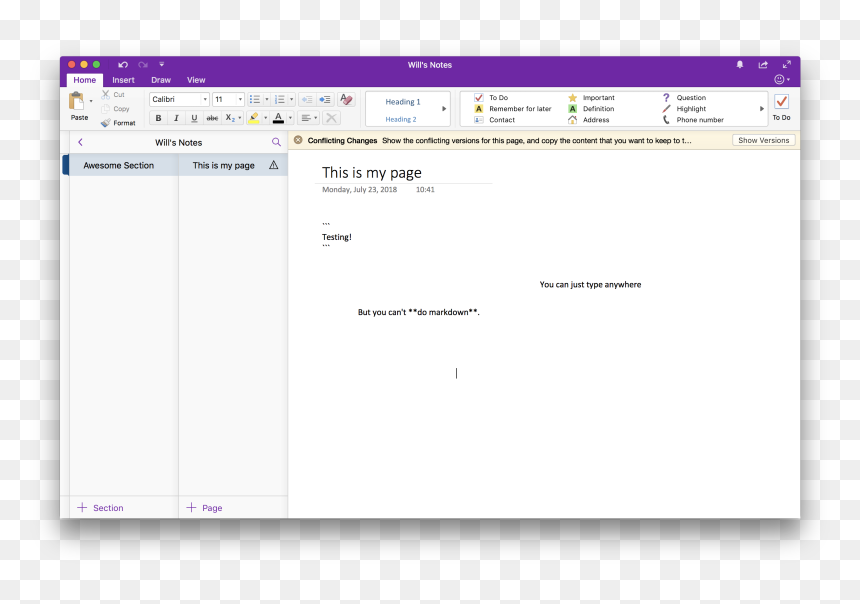Apply the Contact tag

click(x=494, y=120)
